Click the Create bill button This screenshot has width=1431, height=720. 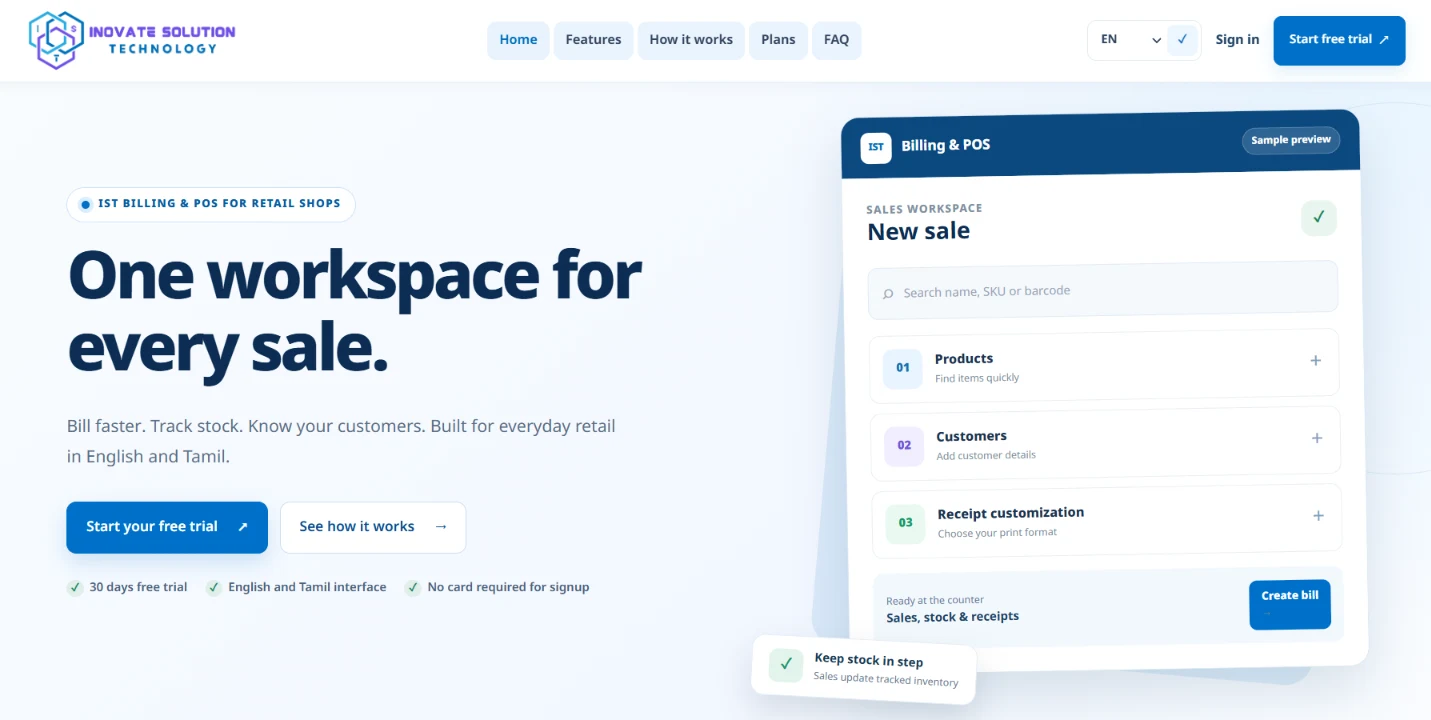[x=1290, y=605]
